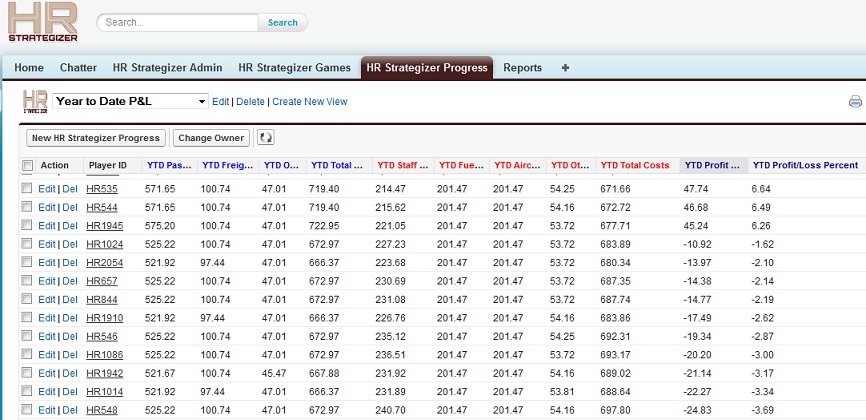Open the HR Strategizer Admin tab
Viewport: 866px width, 420px height.
pos(167,67)
